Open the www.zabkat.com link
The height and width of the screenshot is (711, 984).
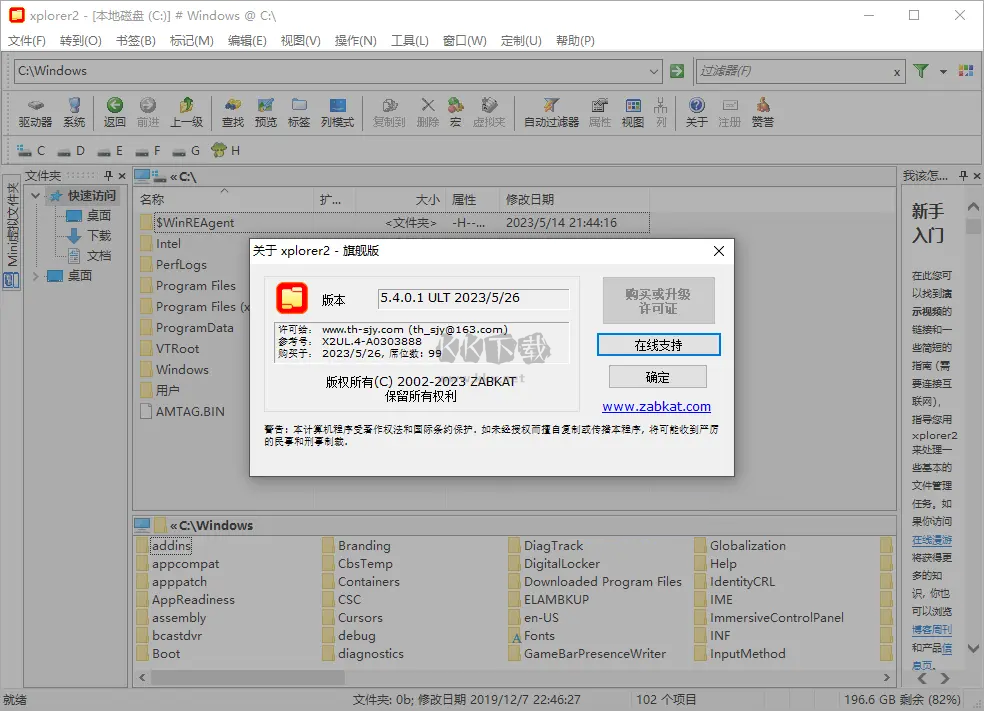(x=657, y=406)
